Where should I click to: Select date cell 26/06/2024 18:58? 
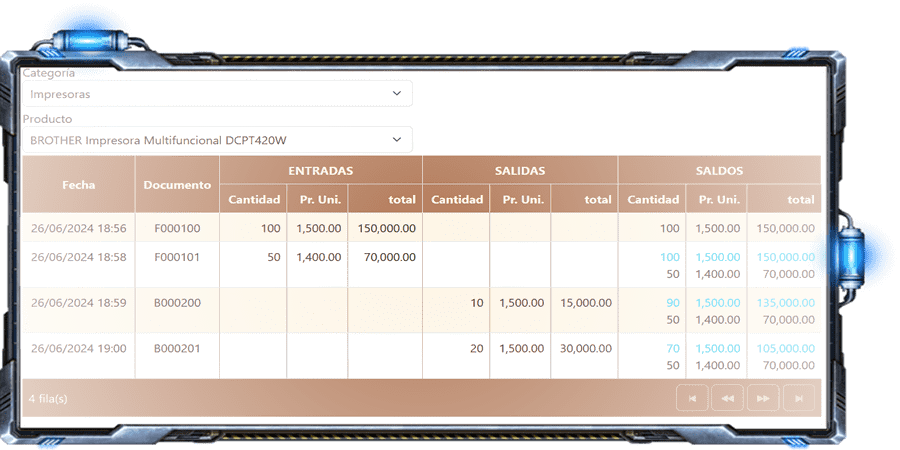coord(79,257)
